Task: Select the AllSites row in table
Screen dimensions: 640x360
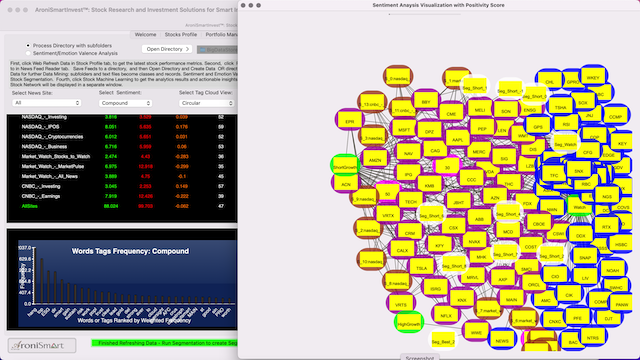Action: [122, 206]
